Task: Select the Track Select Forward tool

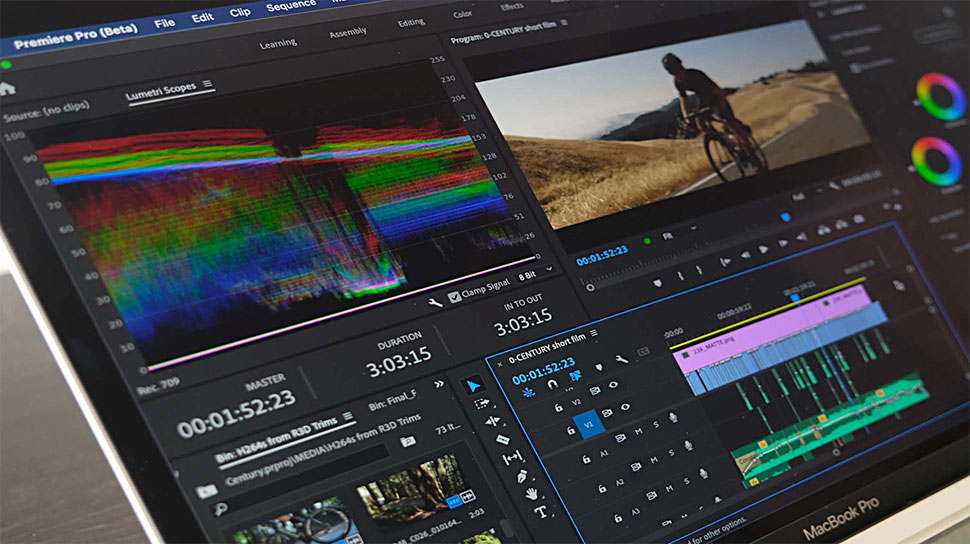Action: coord(481,403)
